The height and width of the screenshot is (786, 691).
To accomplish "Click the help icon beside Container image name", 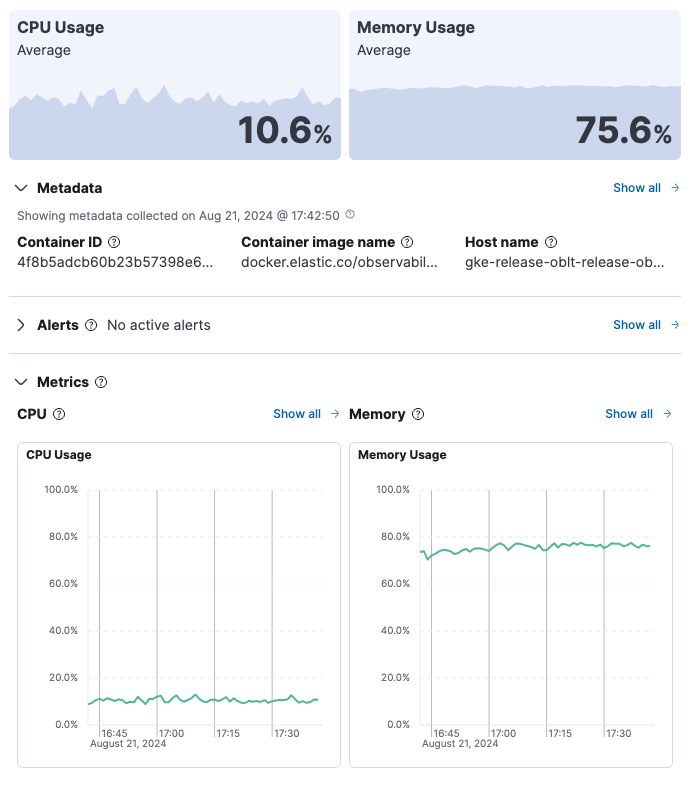I will click(405, 242).
